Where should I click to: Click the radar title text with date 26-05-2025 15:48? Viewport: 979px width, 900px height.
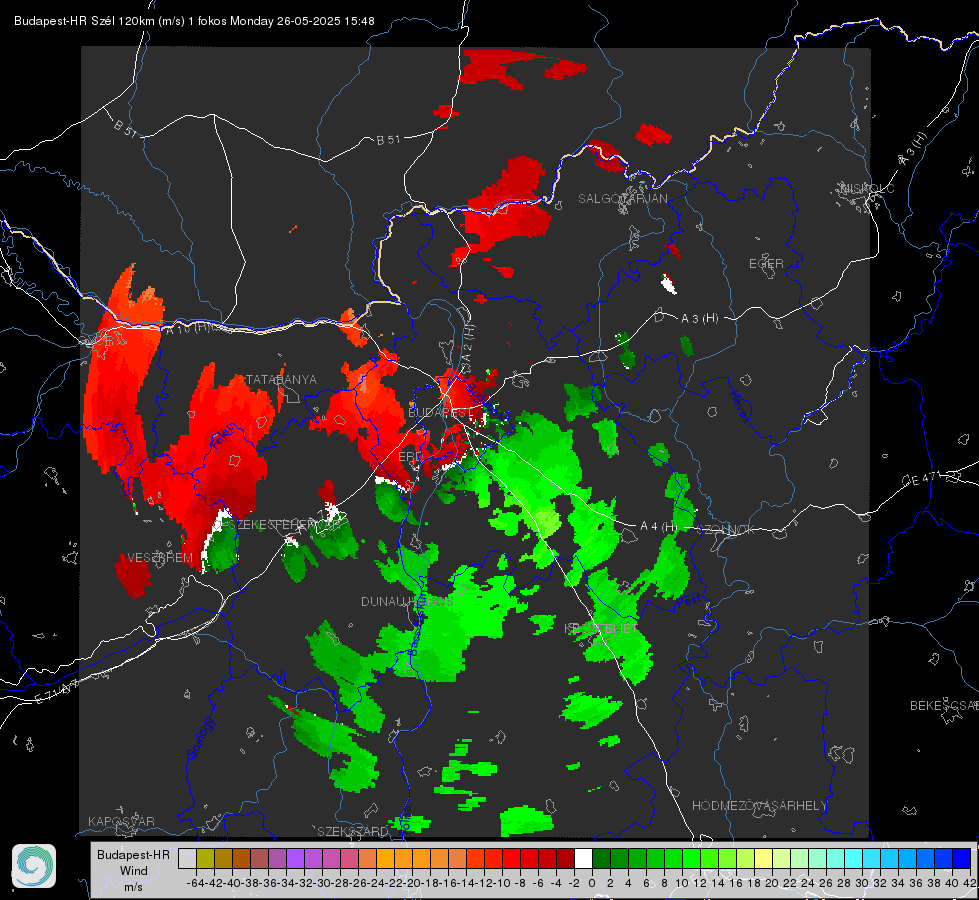(194, 21)
